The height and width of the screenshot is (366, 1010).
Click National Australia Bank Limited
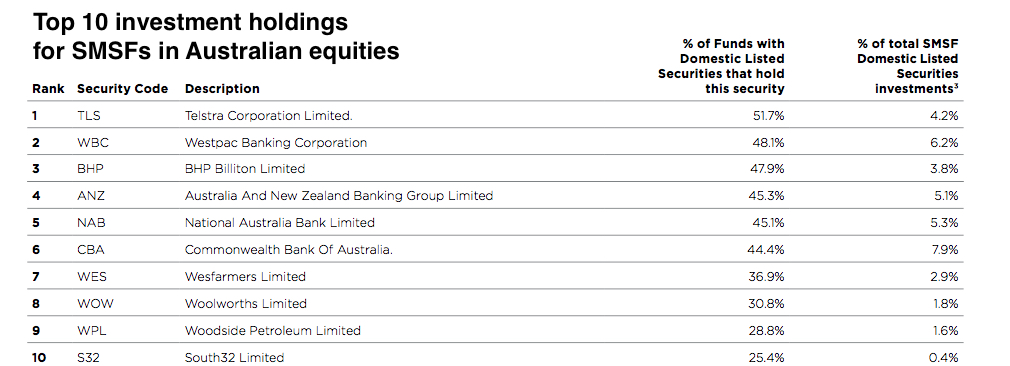(x=280, y=222)
